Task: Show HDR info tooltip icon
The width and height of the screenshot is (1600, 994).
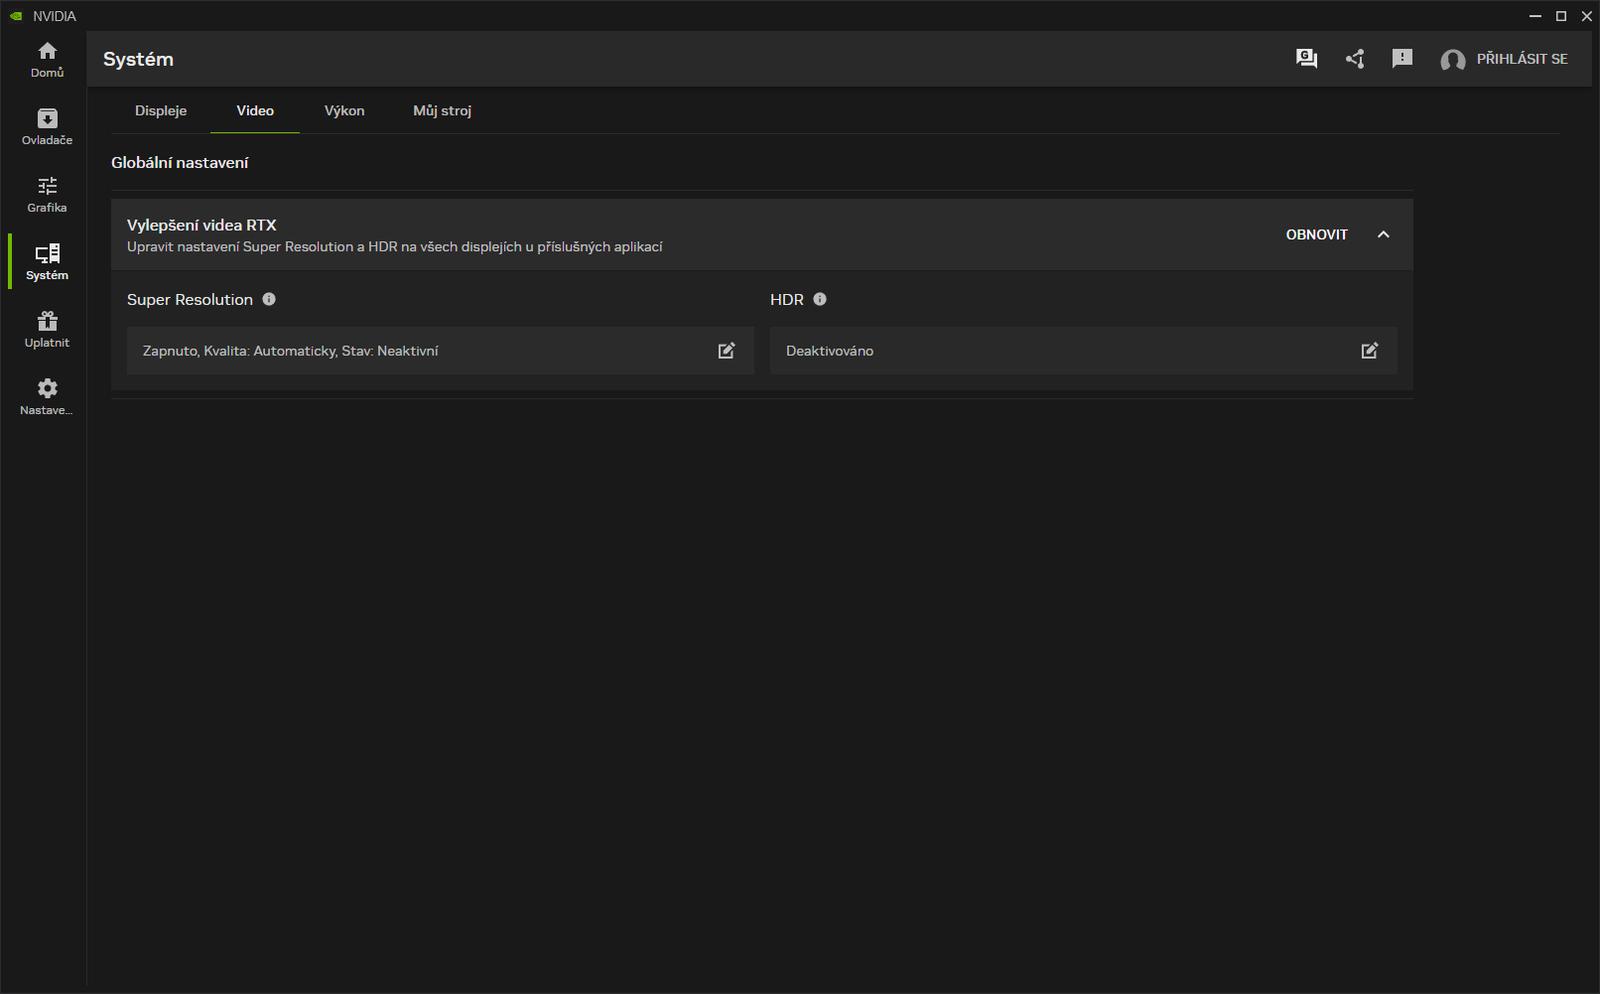Action: 820,299
